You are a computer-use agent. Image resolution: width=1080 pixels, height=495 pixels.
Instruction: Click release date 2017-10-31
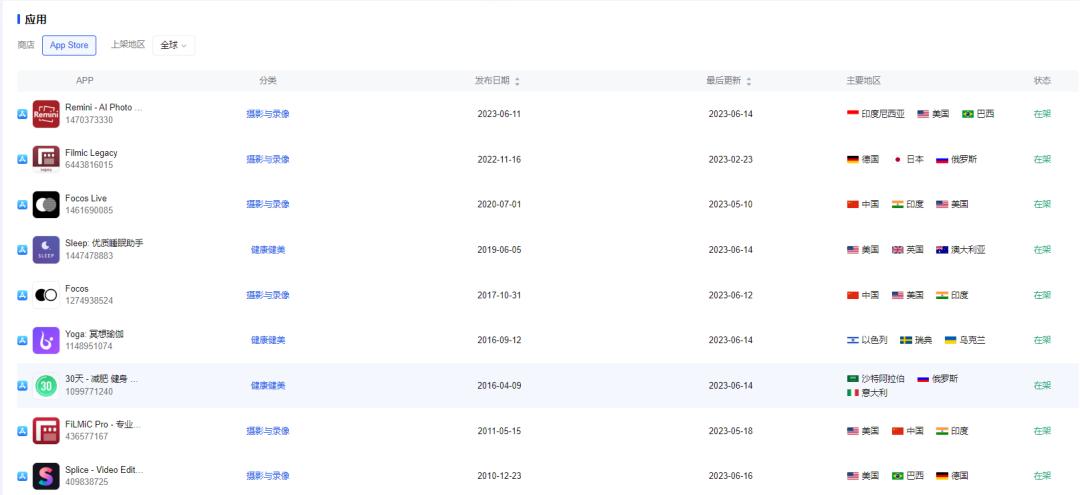pyautogui.click(x=499, y=295)
